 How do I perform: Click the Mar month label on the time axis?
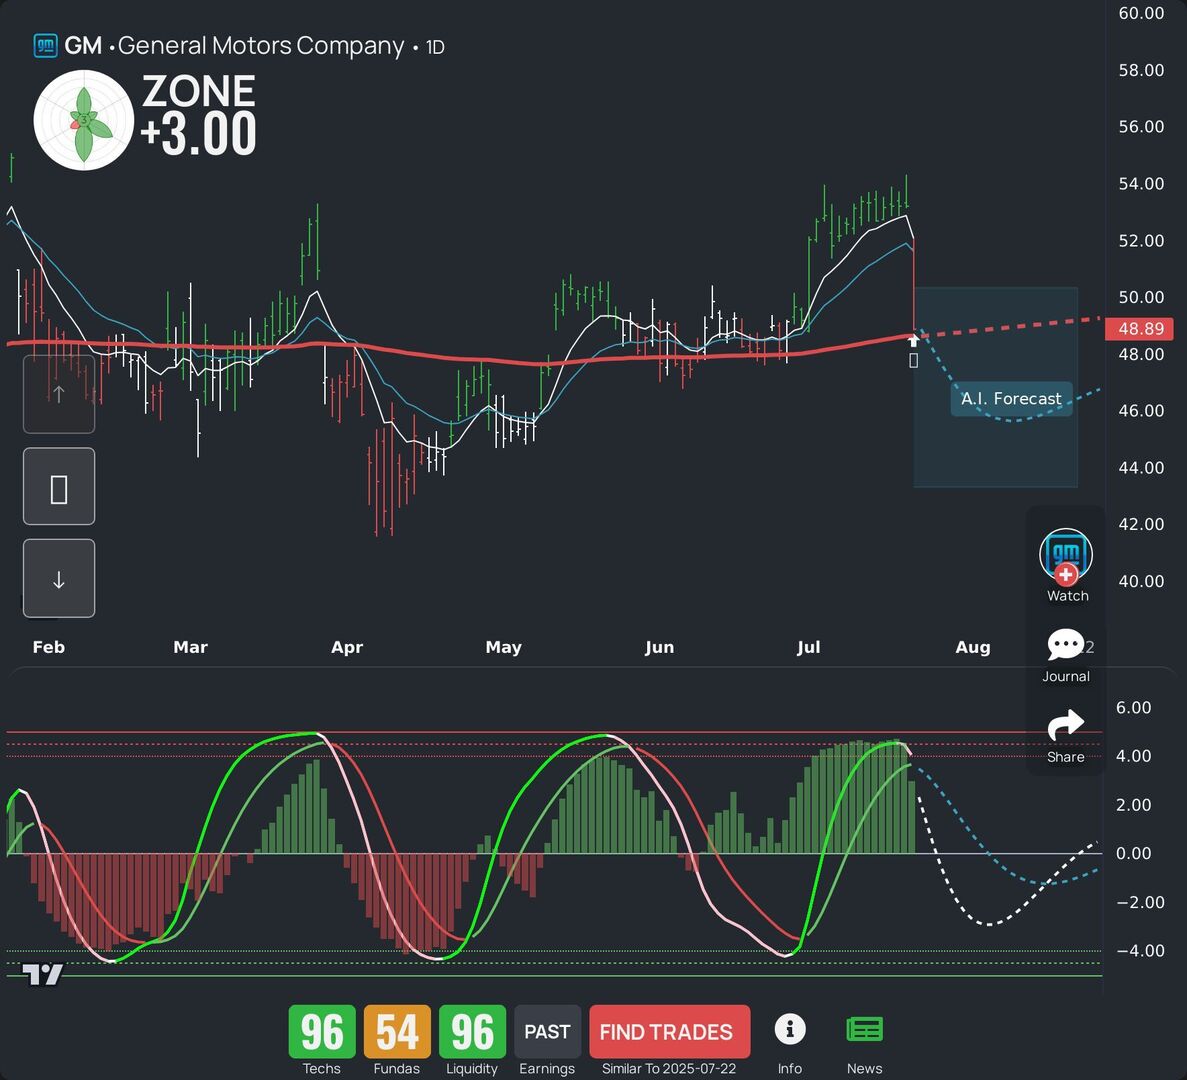(x=190, y=647)
